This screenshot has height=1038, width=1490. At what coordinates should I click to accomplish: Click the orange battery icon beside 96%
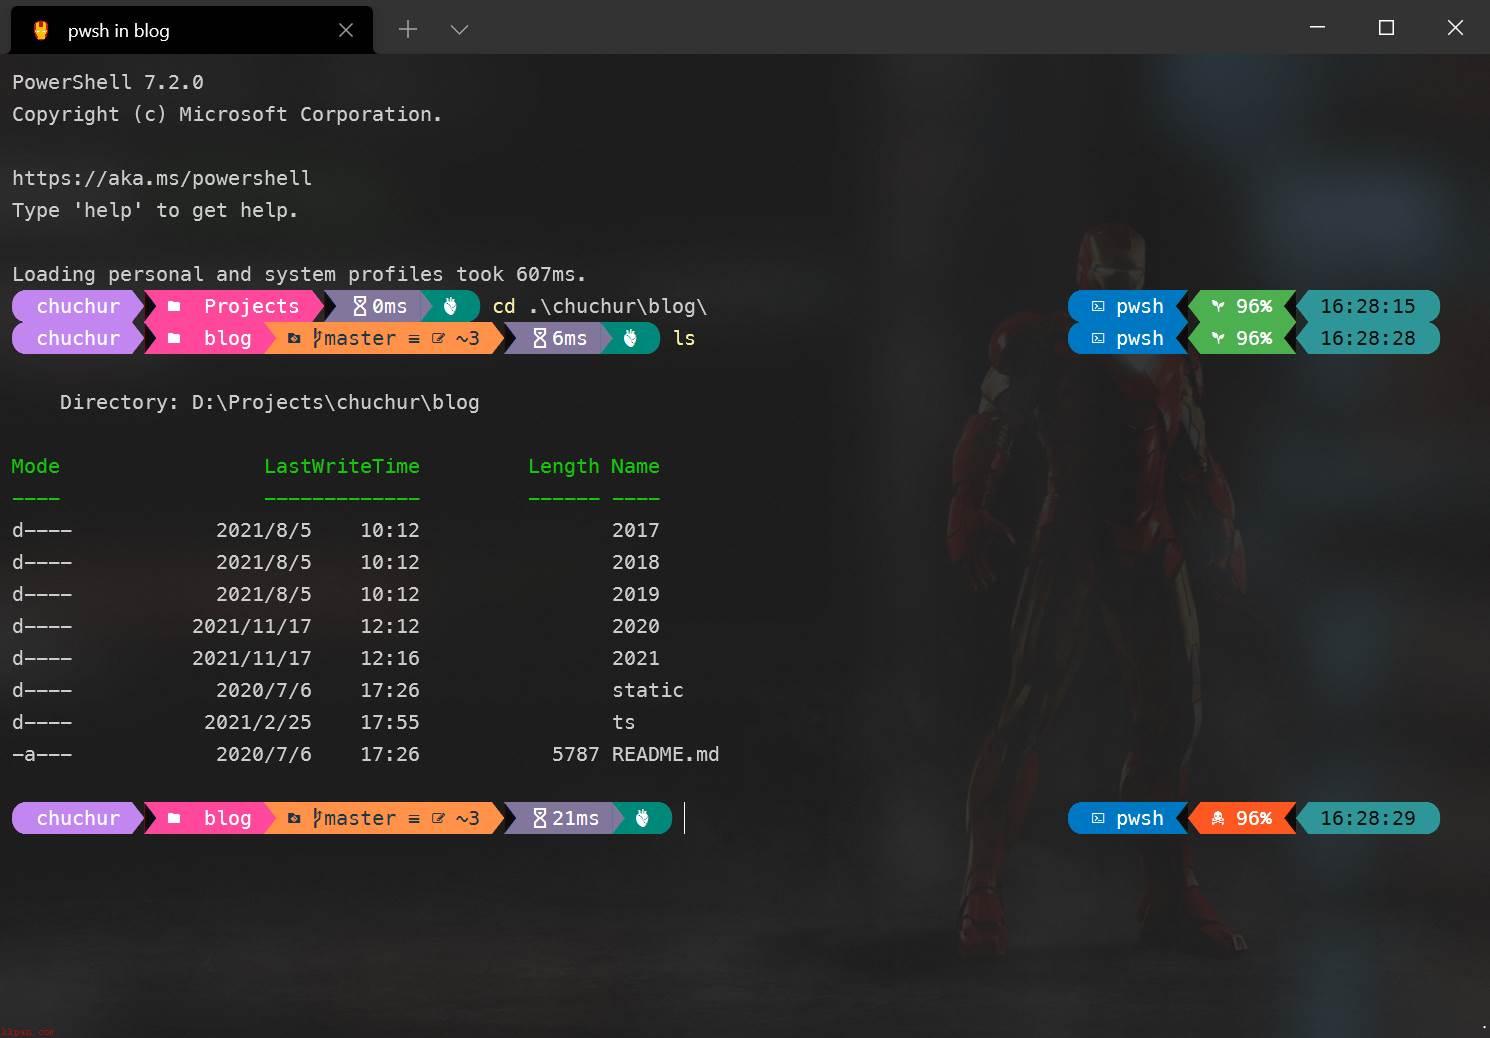click(1218, 818)
